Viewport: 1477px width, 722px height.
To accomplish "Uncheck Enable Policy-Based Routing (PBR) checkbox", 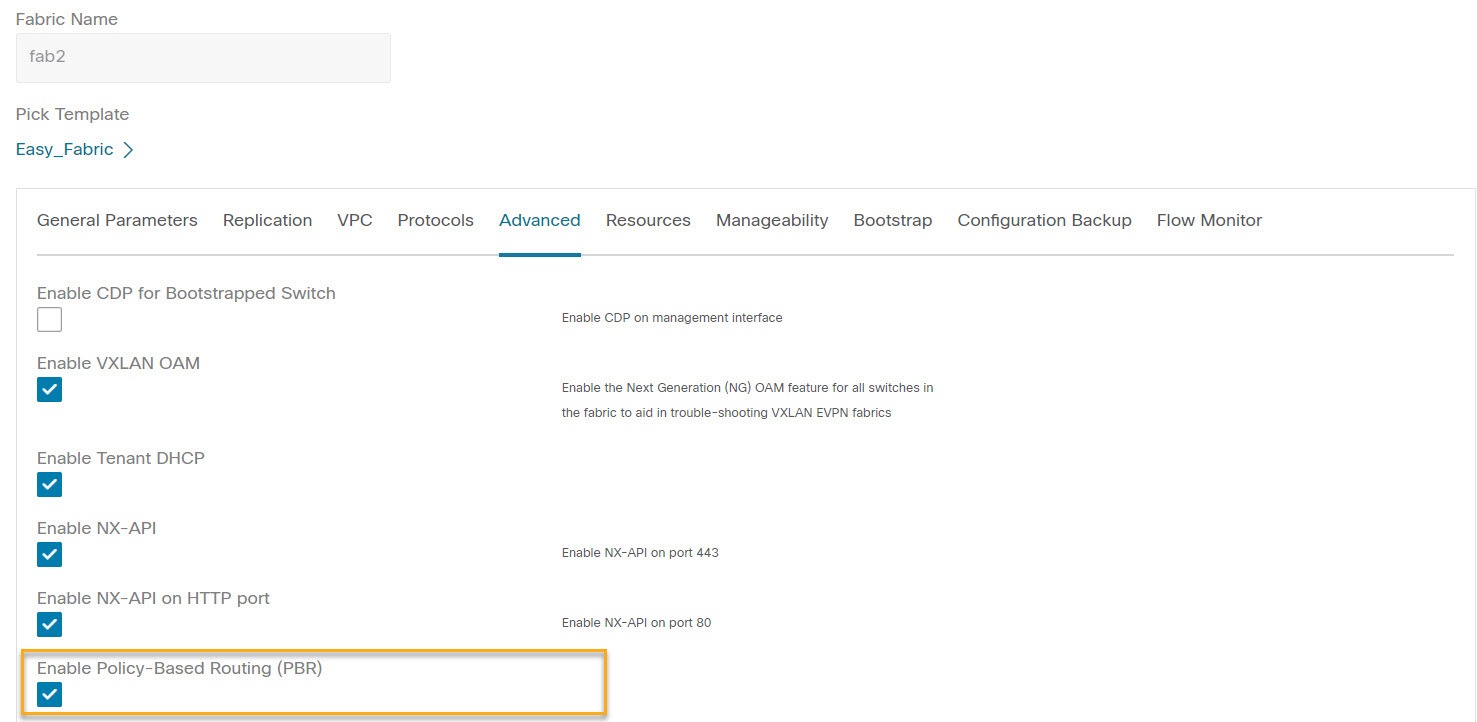I will [49, 695].
